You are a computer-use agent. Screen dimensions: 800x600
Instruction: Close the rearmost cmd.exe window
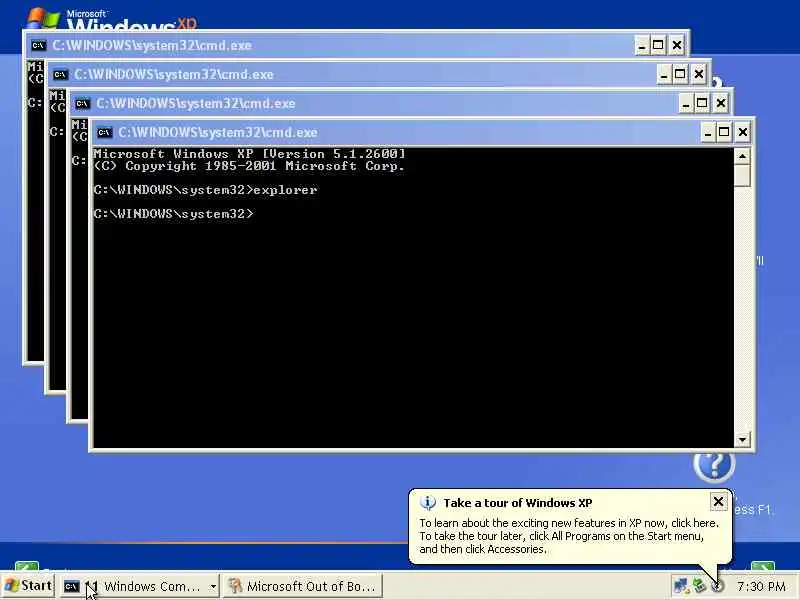pos(677,46)
